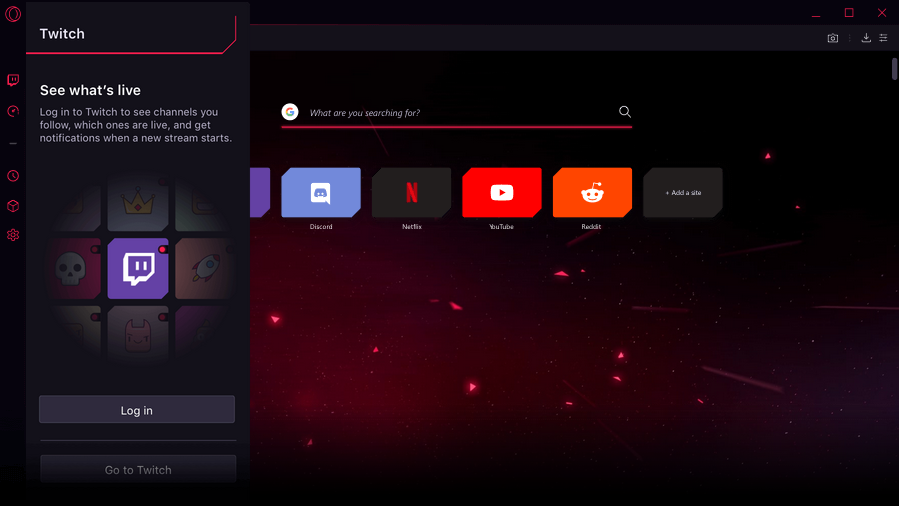The image size is (899, 506).
Task: Open the Netflix speed dial tile
Action: (x=412, y=193)
